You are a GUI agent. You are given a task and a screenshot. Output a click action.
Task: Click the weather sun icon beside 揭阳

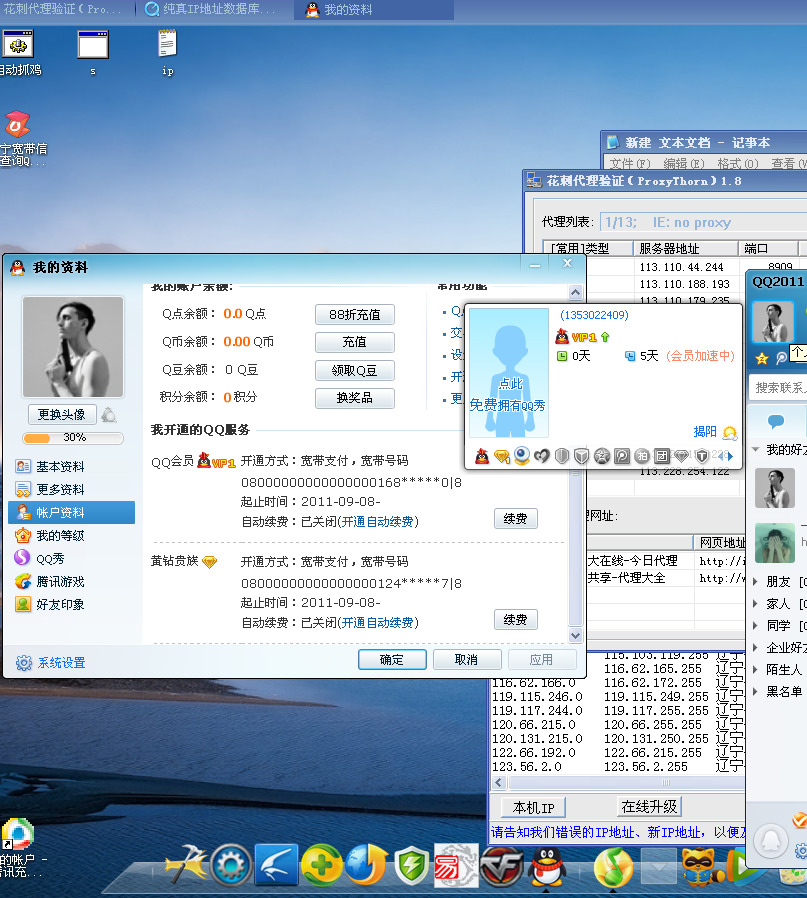[730, 432]
